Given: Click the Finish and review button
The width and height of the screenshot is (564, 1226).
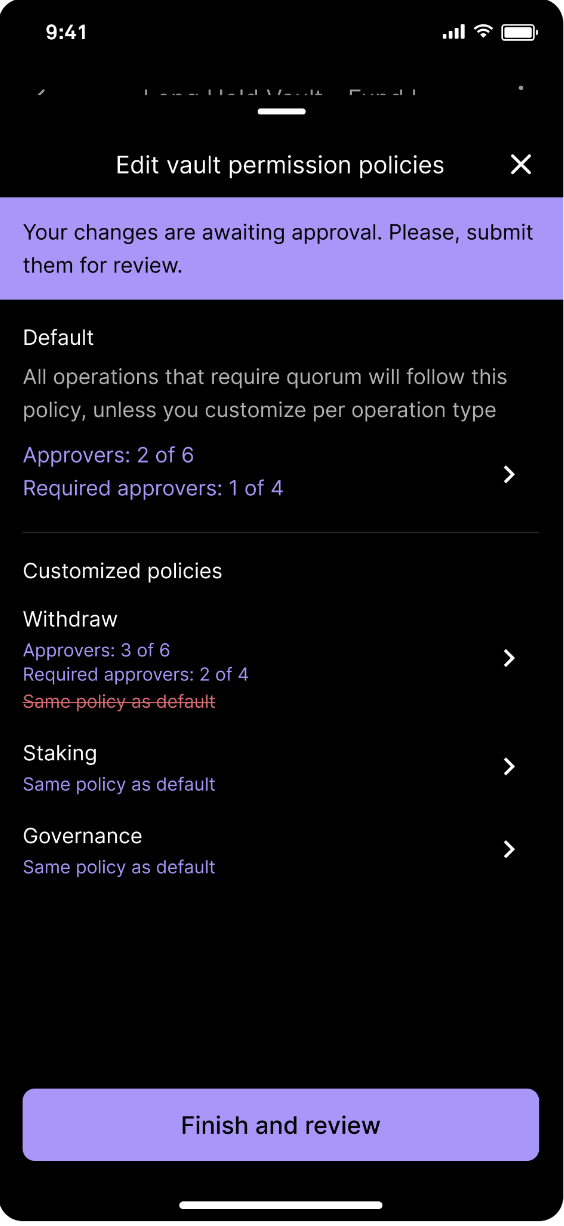Looking at the screenshot, I should pyautogui.click(x=281, y=1125).
